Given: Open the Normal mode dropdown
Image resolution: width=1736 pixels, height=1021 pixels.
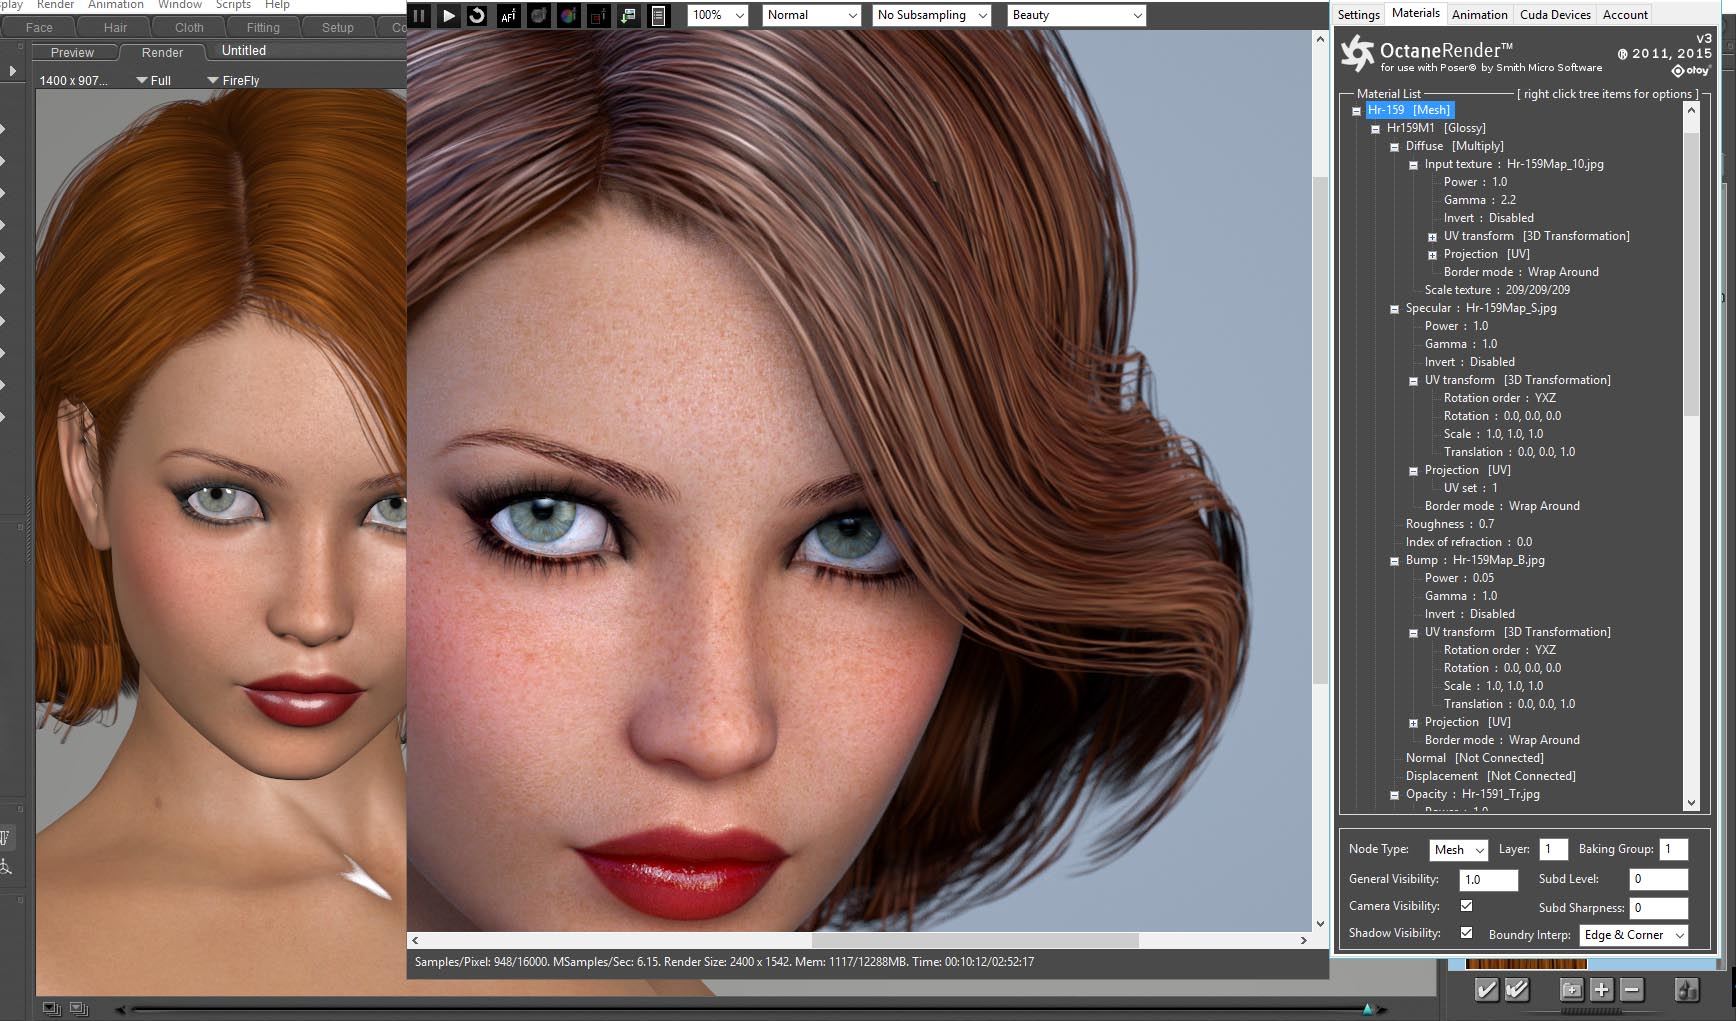Looking at the screenshot, I should (812, 15).
